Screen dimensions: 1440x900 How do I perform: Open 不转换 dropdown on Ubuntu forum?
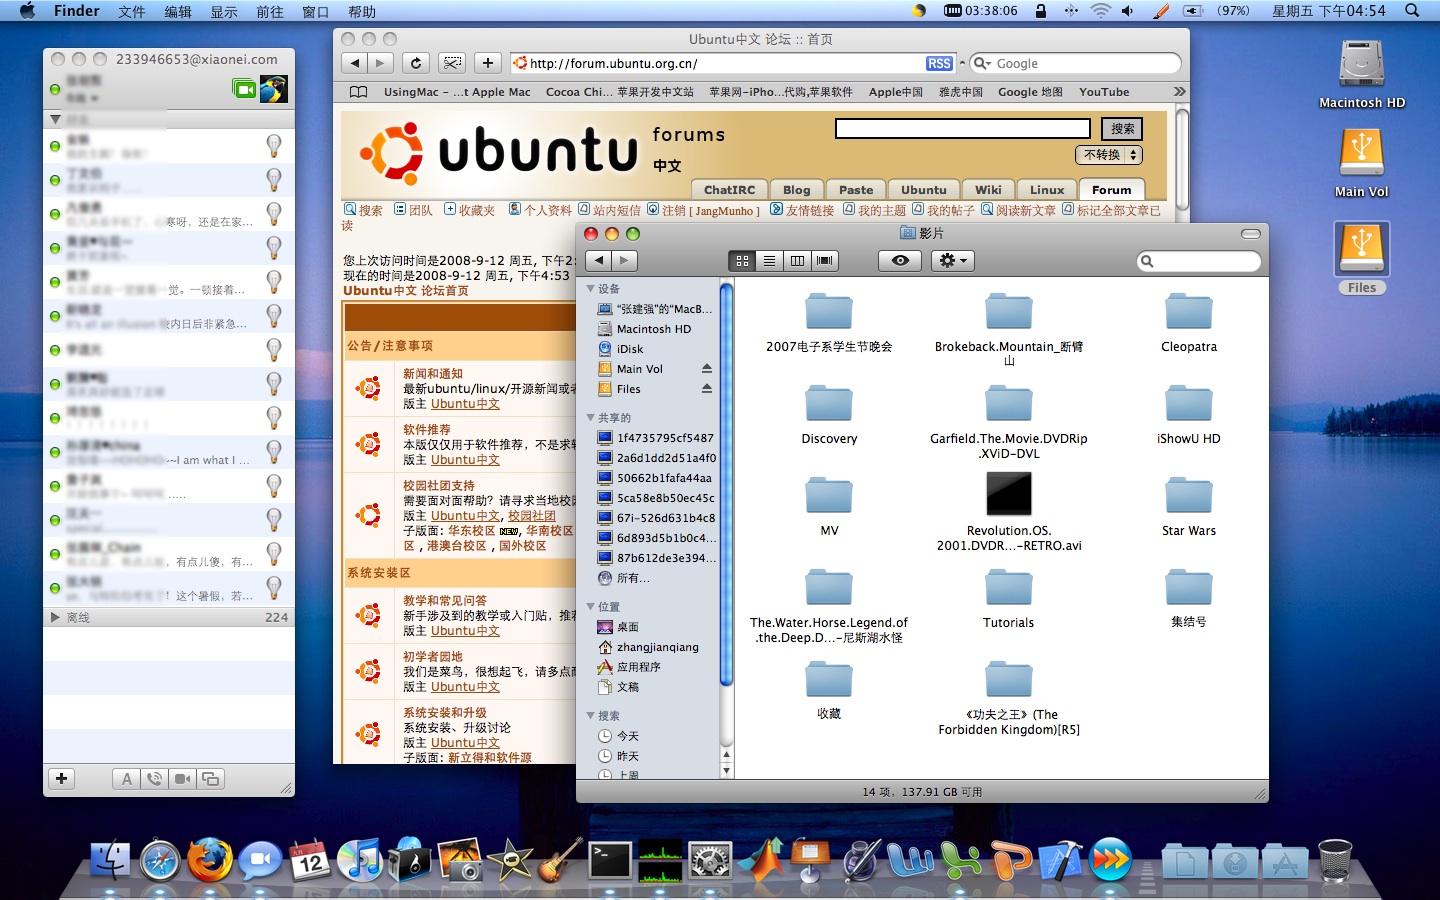click(1108, 155)
